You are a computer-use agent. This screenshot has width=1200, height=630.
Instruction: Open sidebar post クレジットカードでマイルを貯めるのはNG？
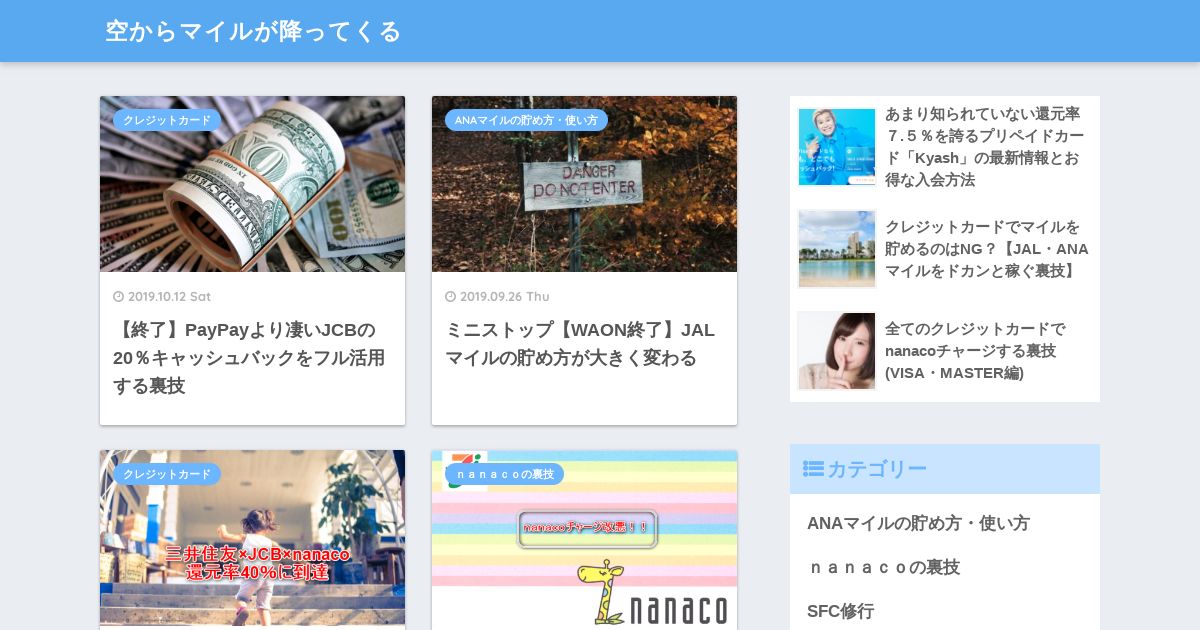[987, 249]
